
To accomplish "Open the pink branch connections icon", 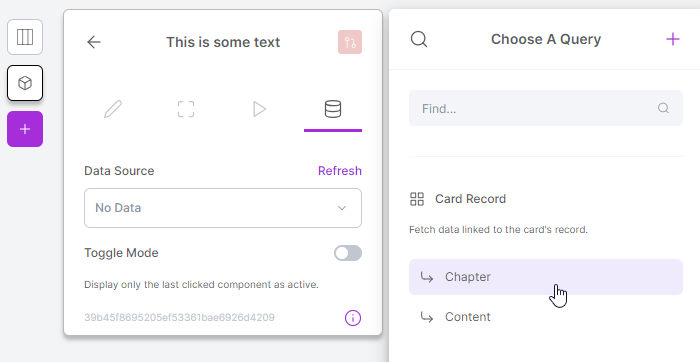I will [350, 42].
